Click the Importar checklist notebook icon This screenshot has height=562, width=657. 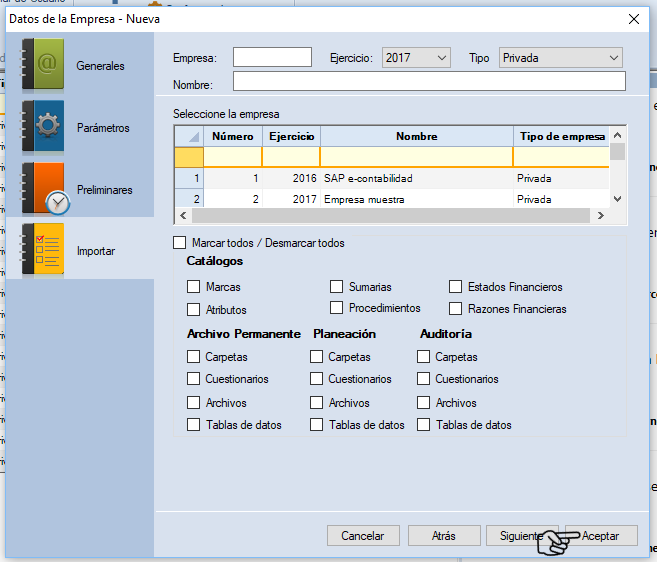coord(42,251)
